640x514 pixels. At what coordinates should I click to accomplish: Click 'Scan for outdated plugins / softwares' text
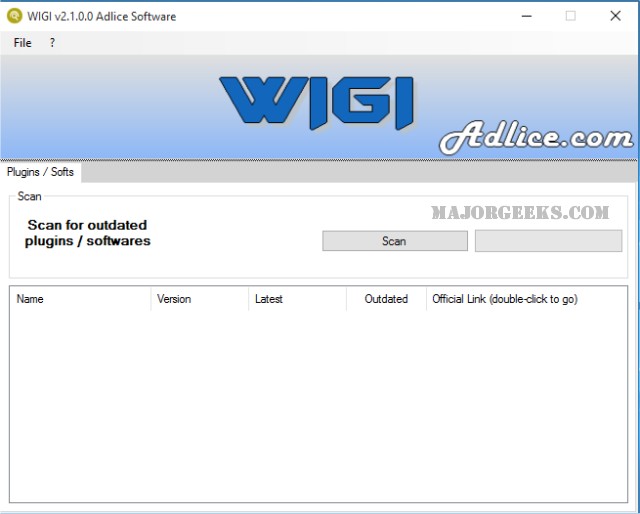click(87, 233)
